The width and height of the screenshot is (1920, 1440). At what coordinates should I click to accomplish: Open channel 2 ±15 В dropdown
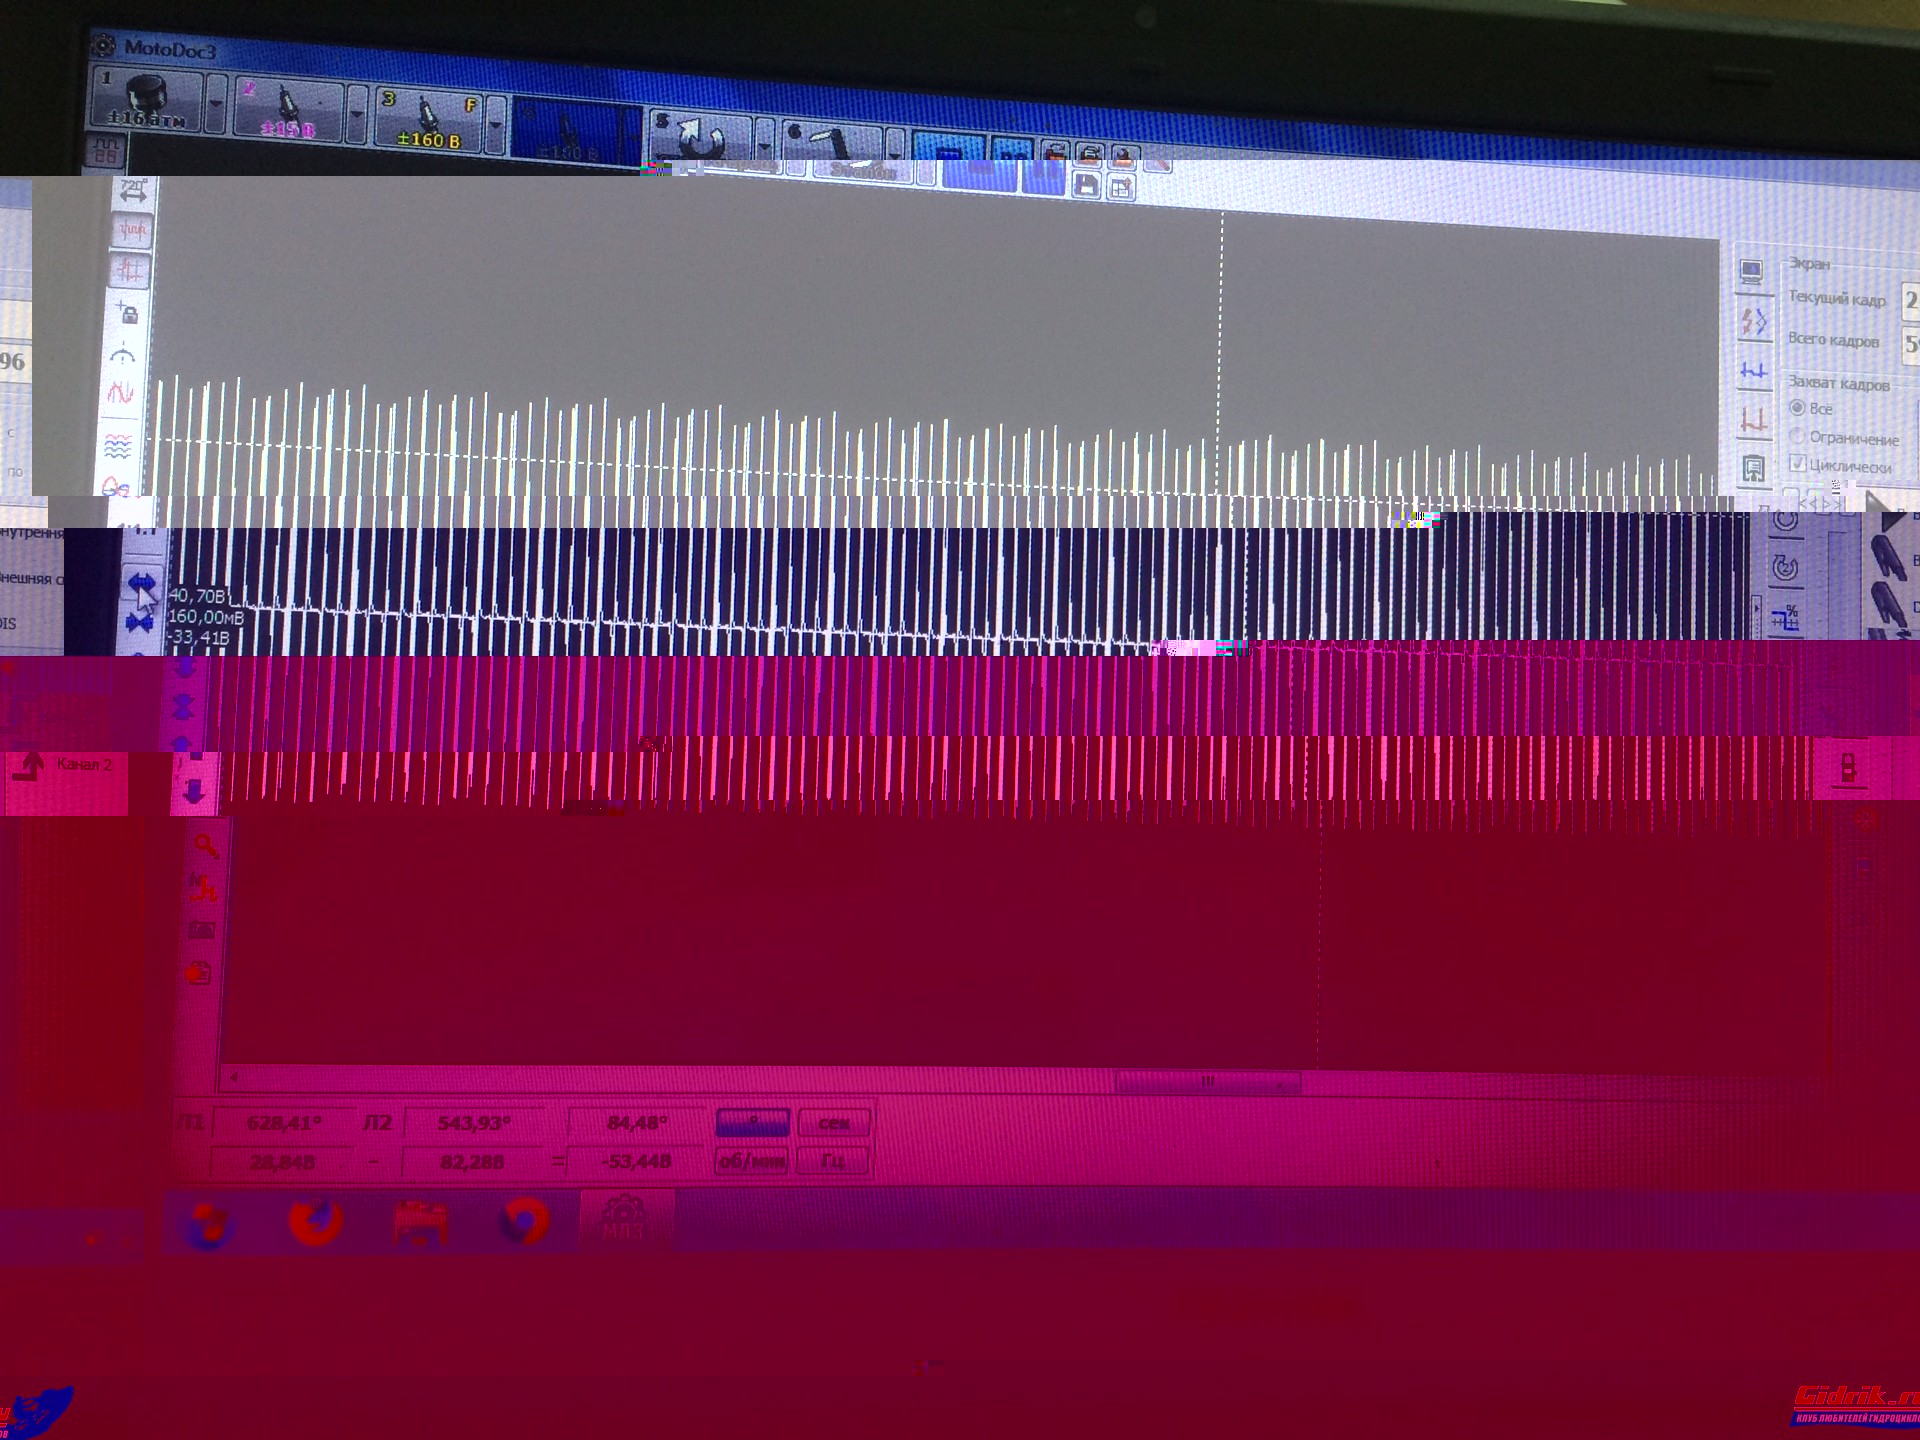[357, 114]
